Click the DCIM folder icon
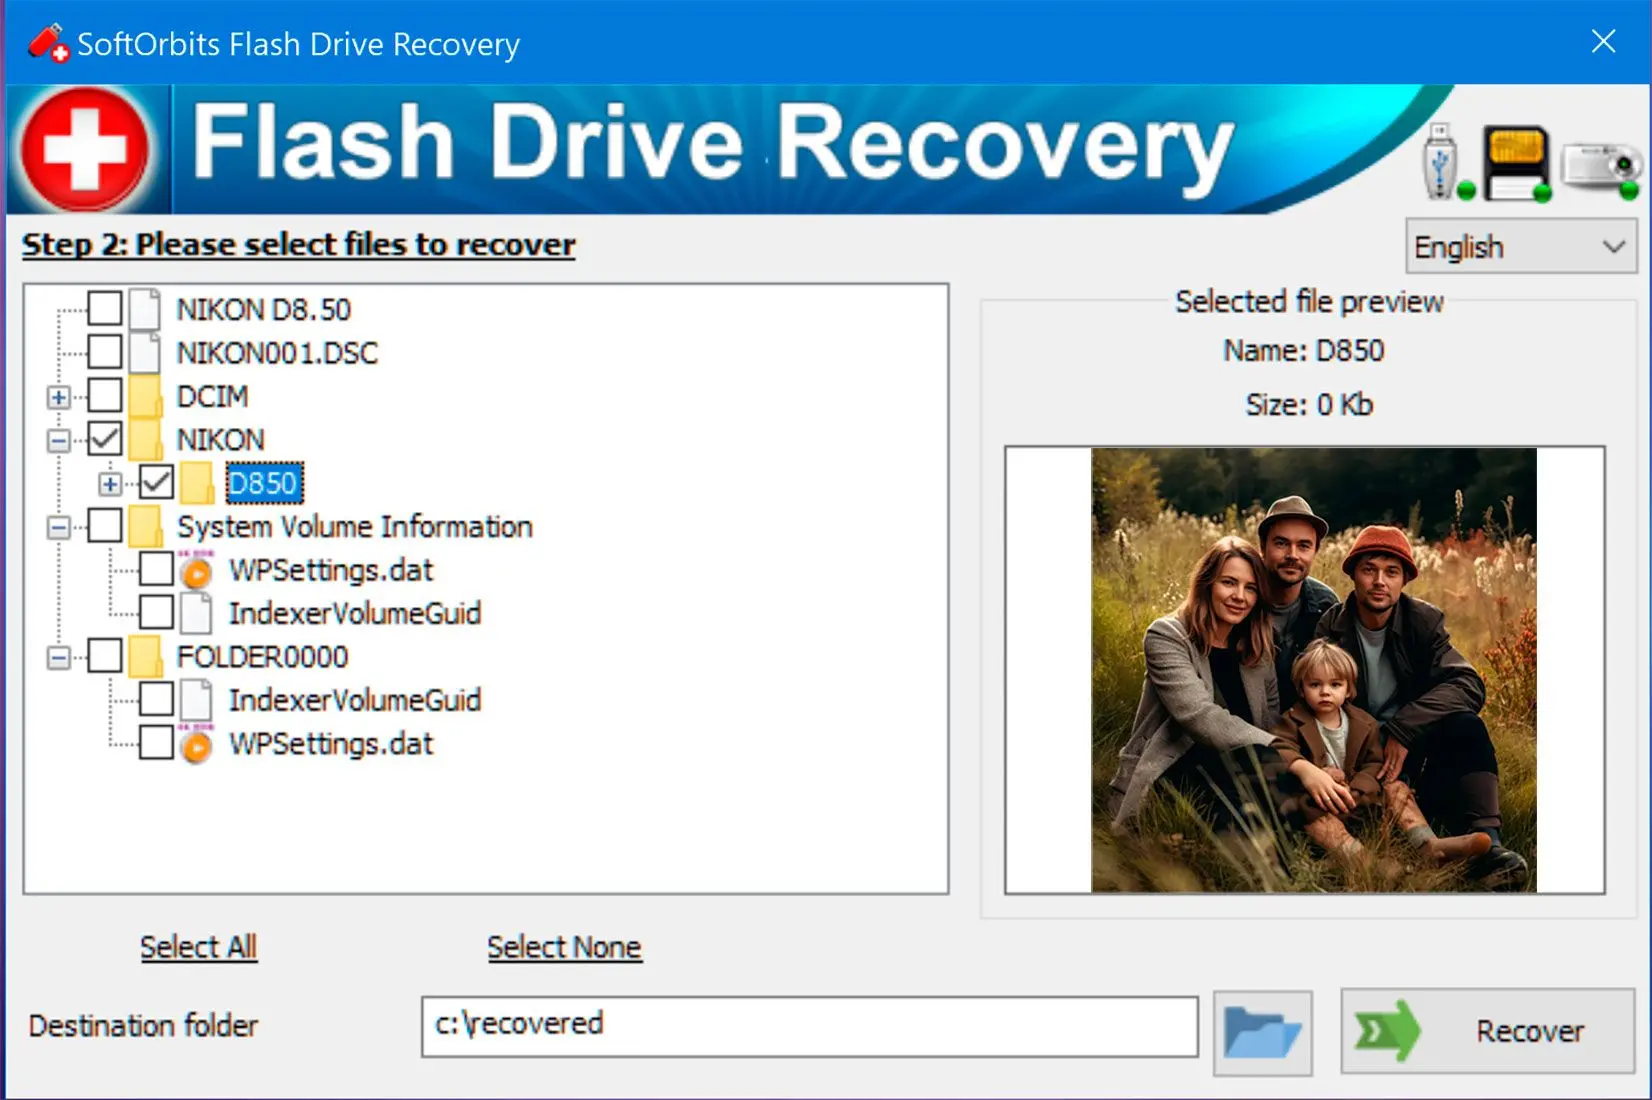The height and width of the screenshot is (1100, 1652). click(145, 396)
